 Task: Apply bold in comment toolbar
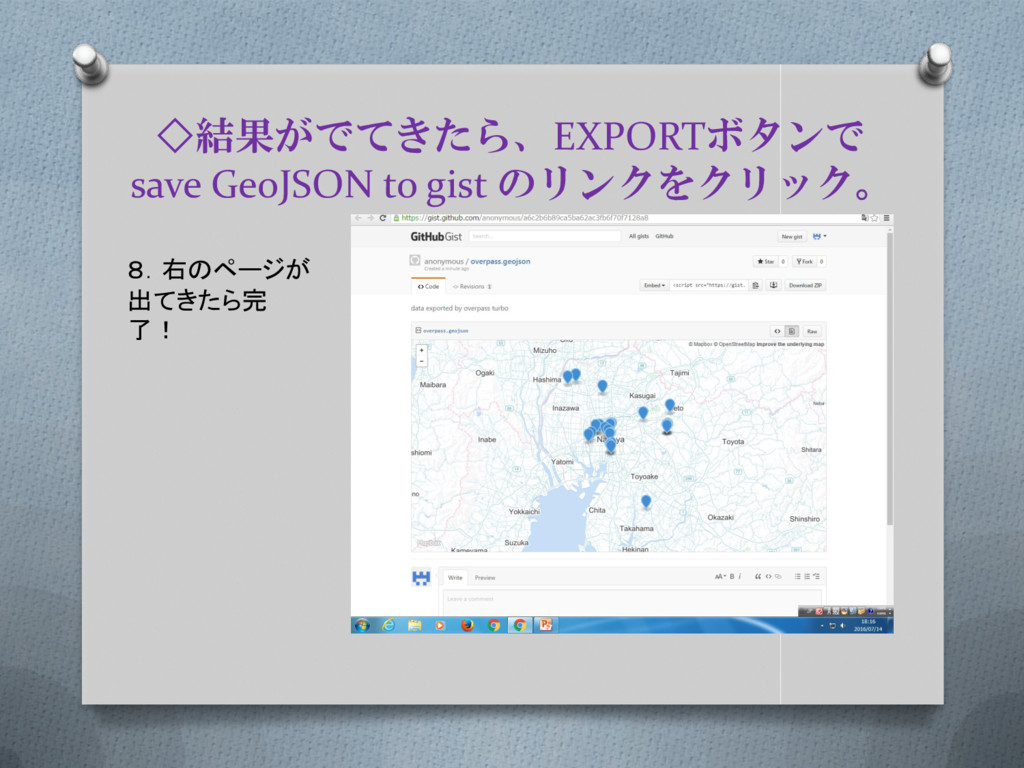(x=732, y=577)
